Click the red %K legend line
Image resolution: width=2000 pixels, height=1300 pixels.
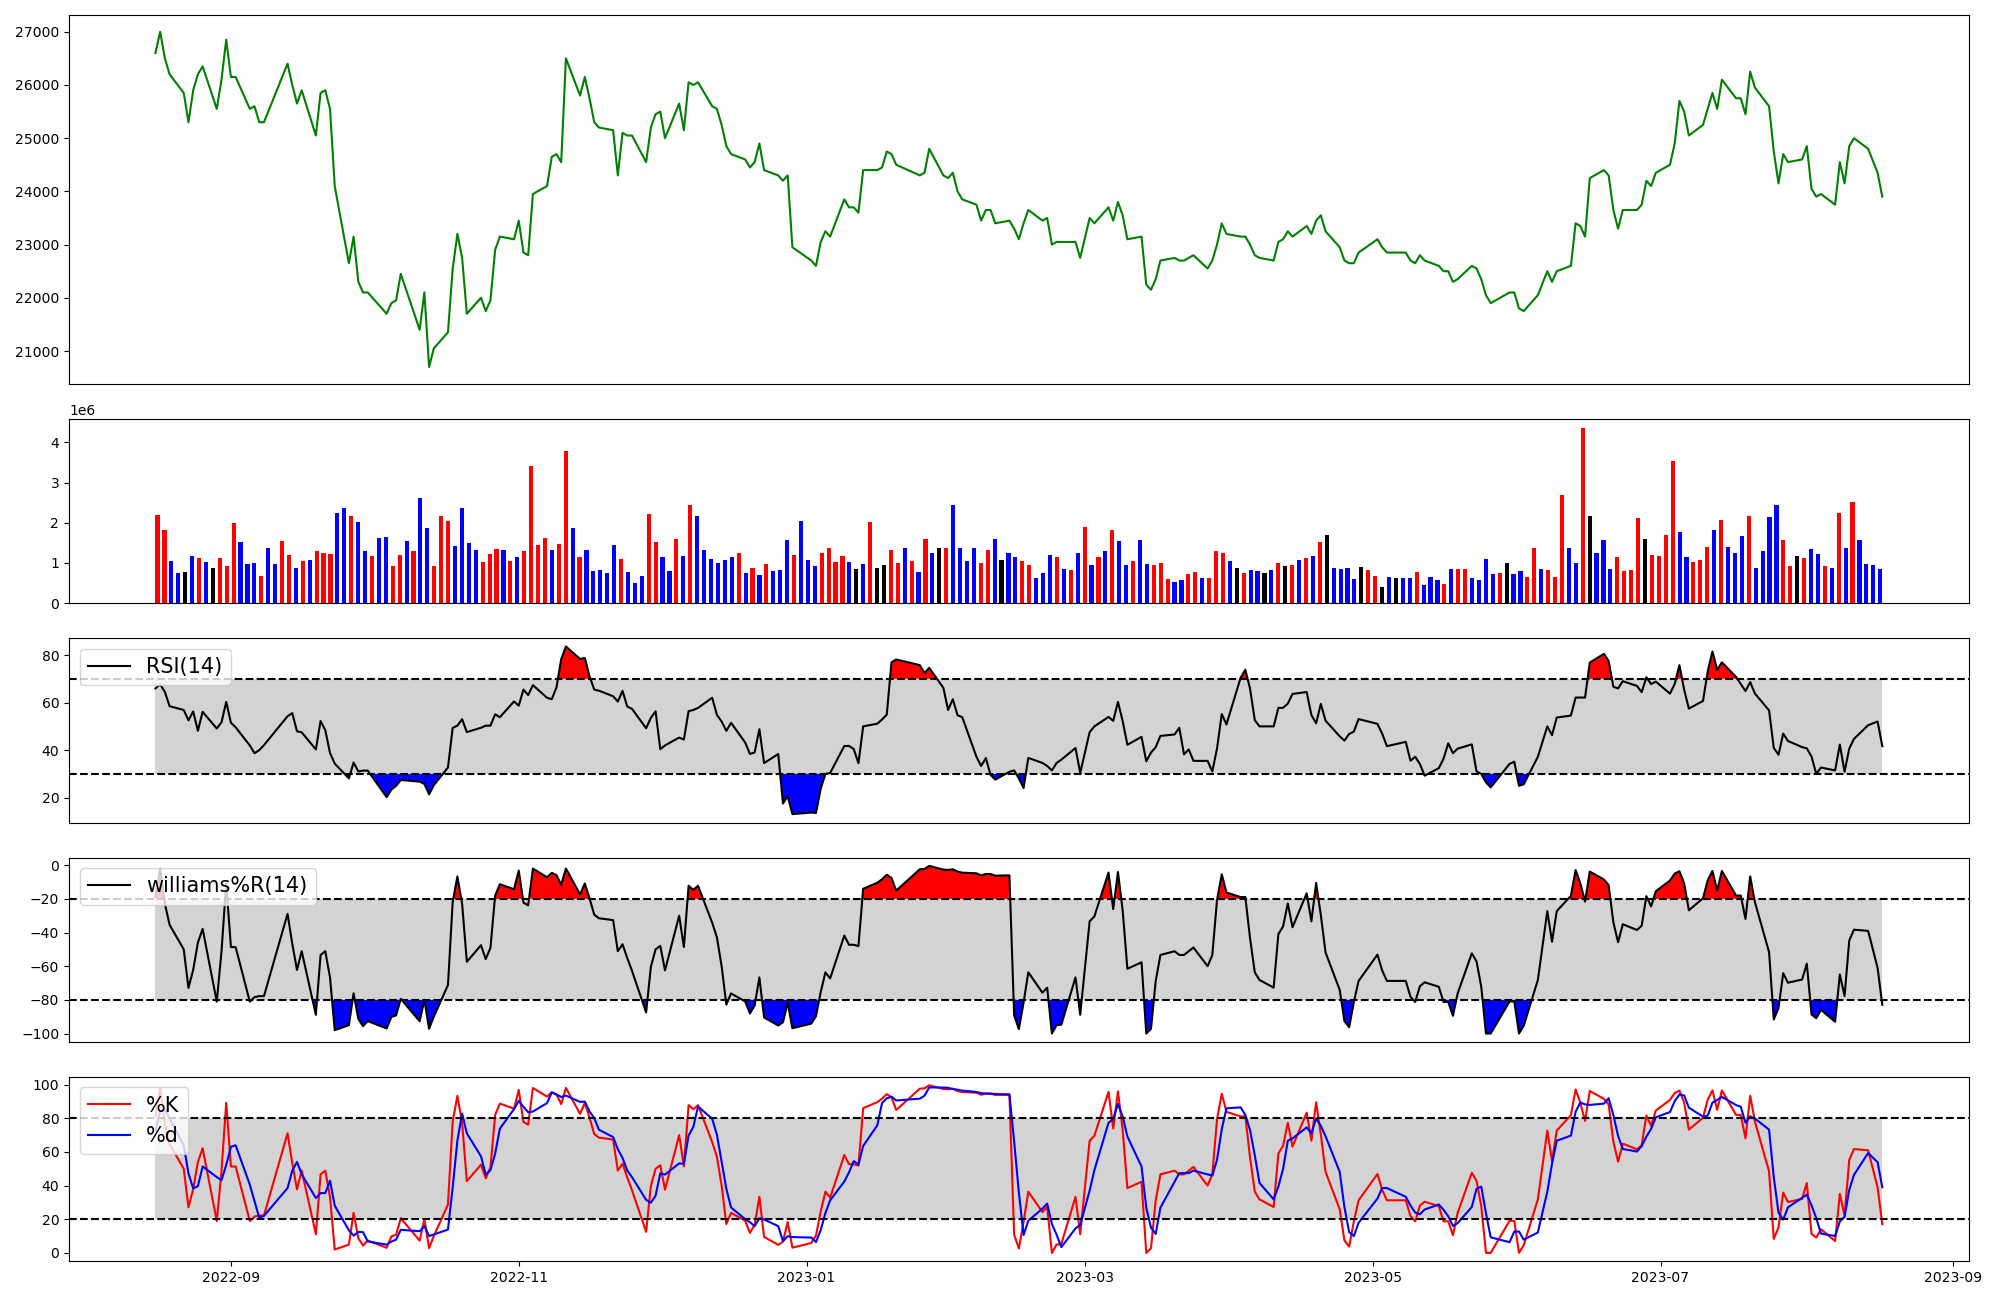110,1104
